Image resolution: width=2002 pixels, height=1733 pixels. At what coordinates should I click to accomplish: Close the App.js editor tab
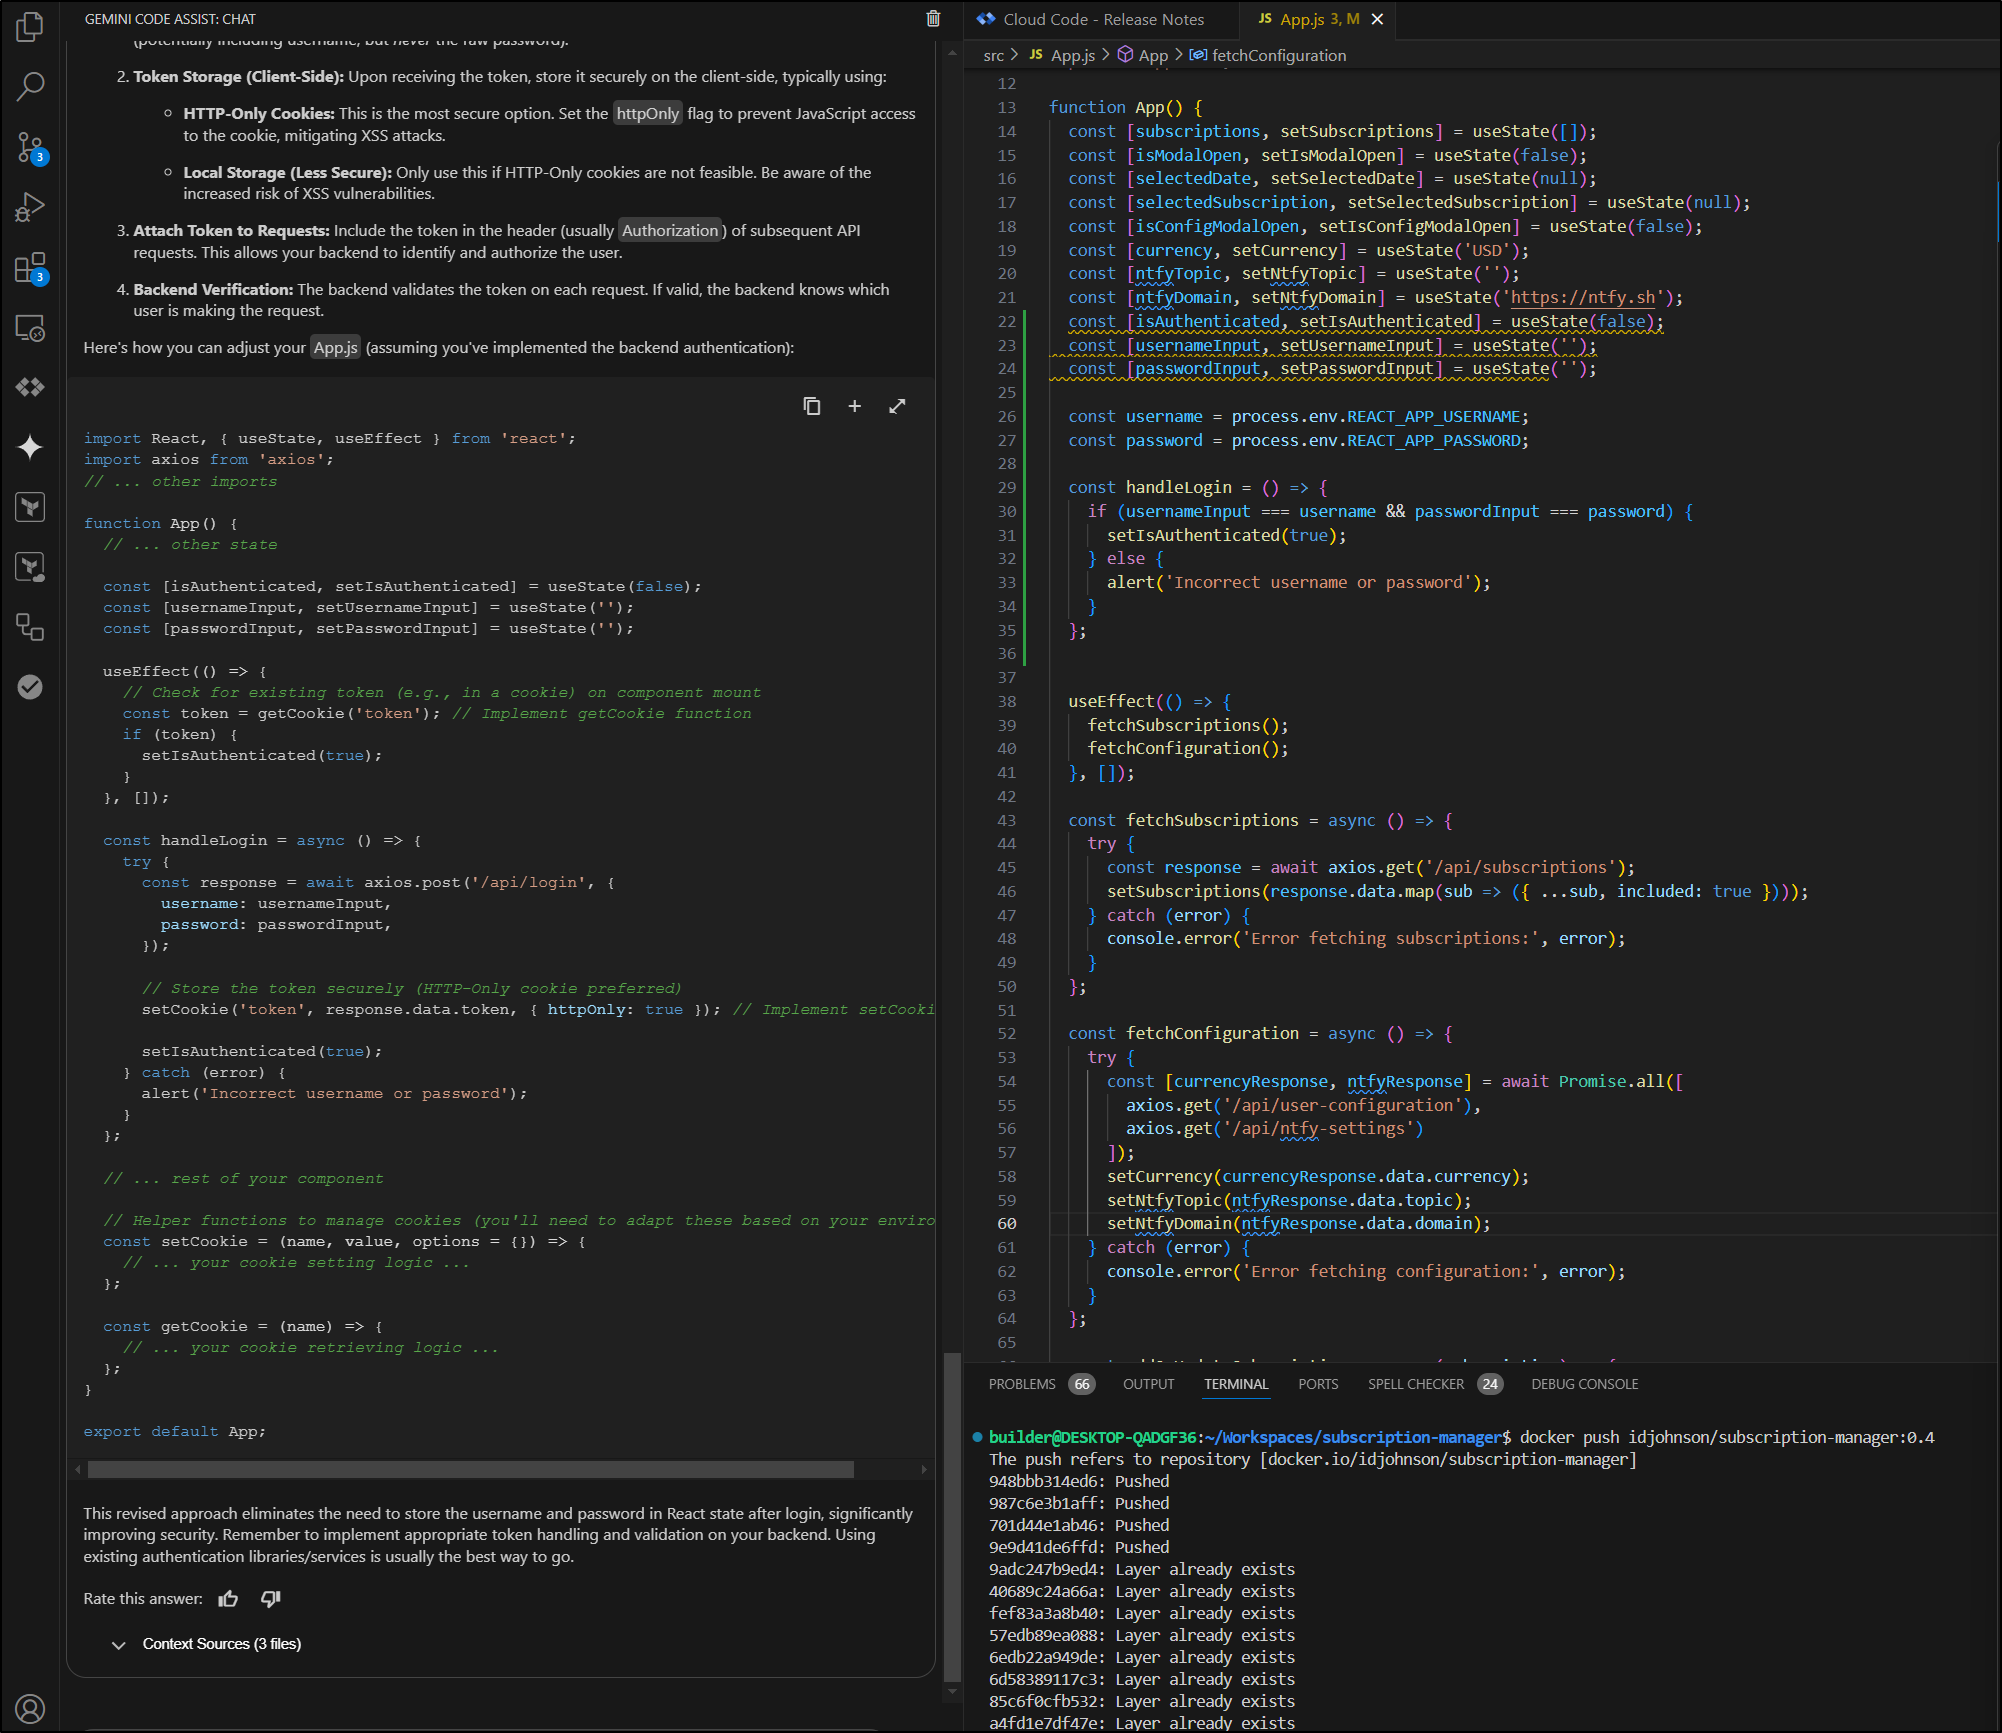(1377, 19)
